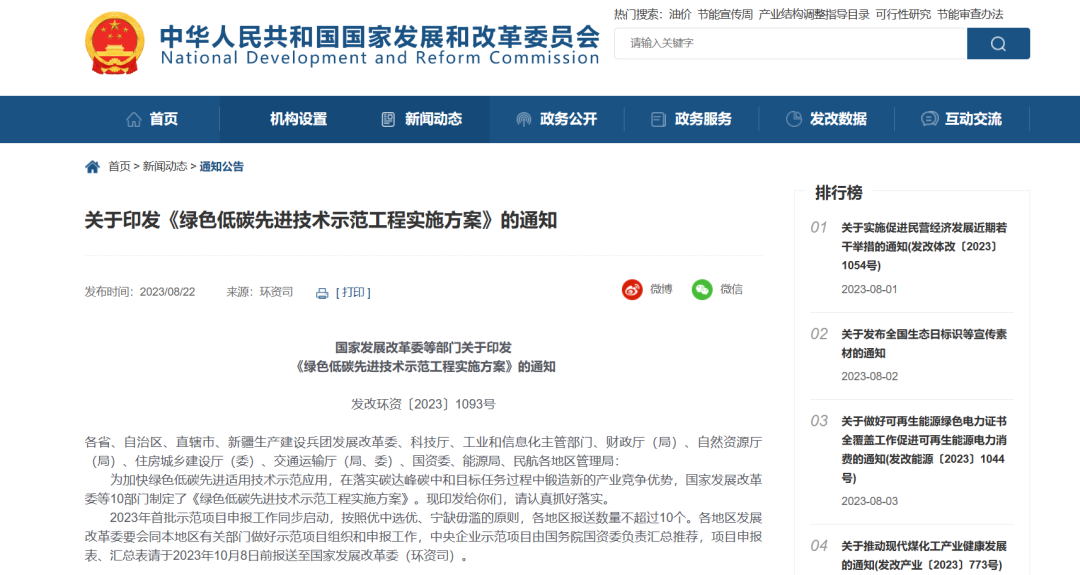This screenshot has height=575, width=1080.
Task: Share article via WeChat icon
Action: (x=703, y=290)
